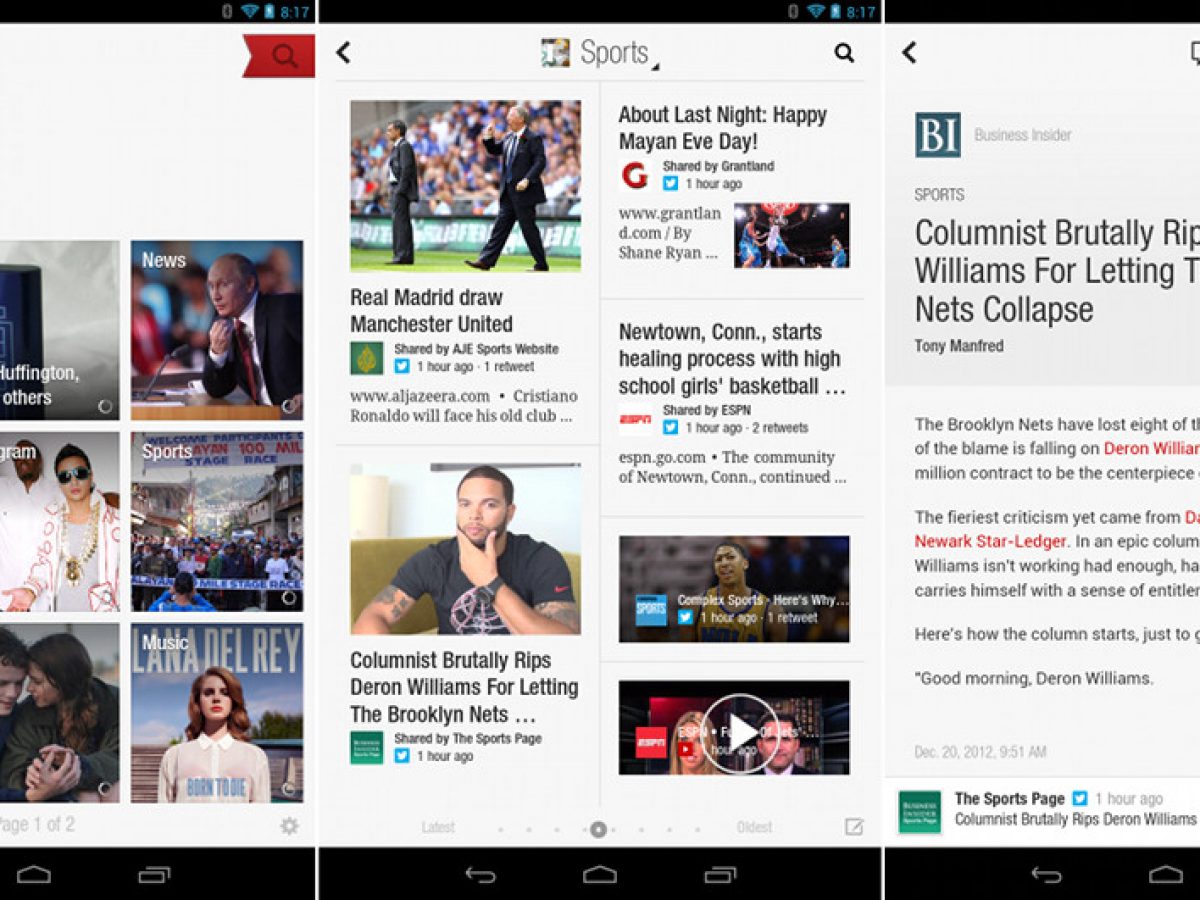Open About Last Night: Happy Mayan Eve Day
The width and height of the screenshot is (1200, 900).
point(722,128)
